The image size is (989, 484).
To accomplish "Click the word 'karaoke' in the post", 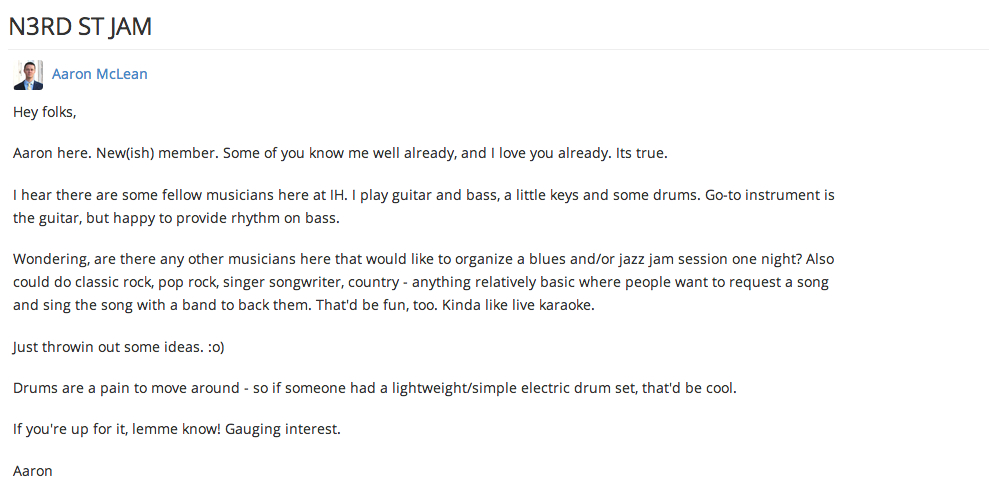I will click(x=566, y=306).
